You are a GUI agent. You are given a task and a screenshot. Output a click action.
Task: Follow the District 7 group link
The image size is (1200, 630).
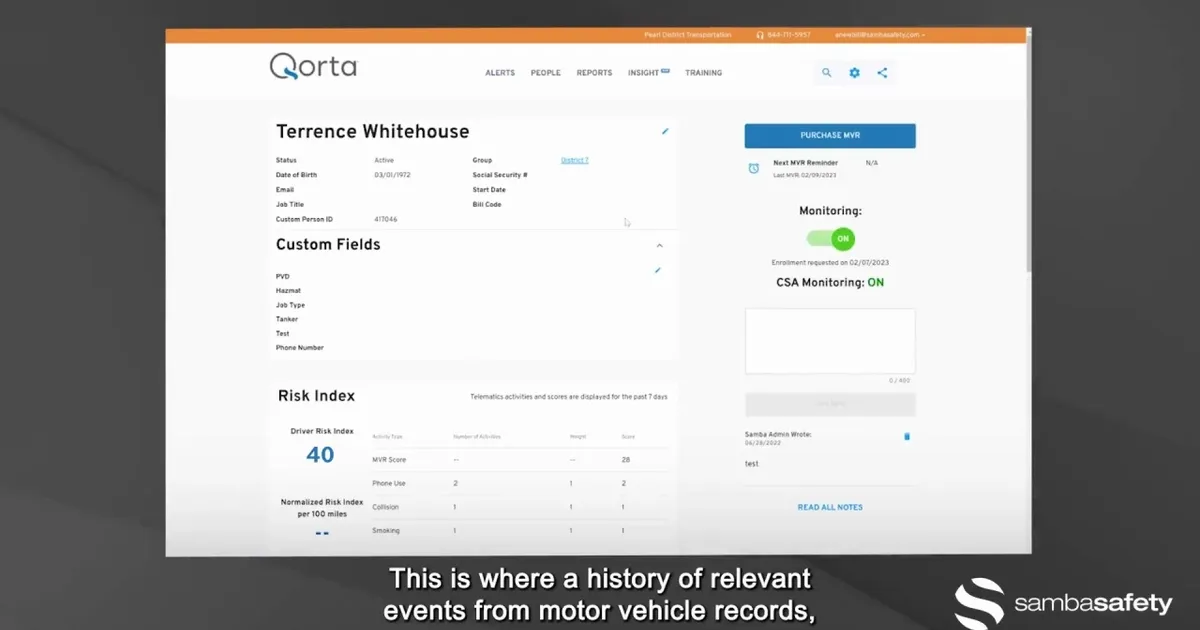tap(575, 160)
